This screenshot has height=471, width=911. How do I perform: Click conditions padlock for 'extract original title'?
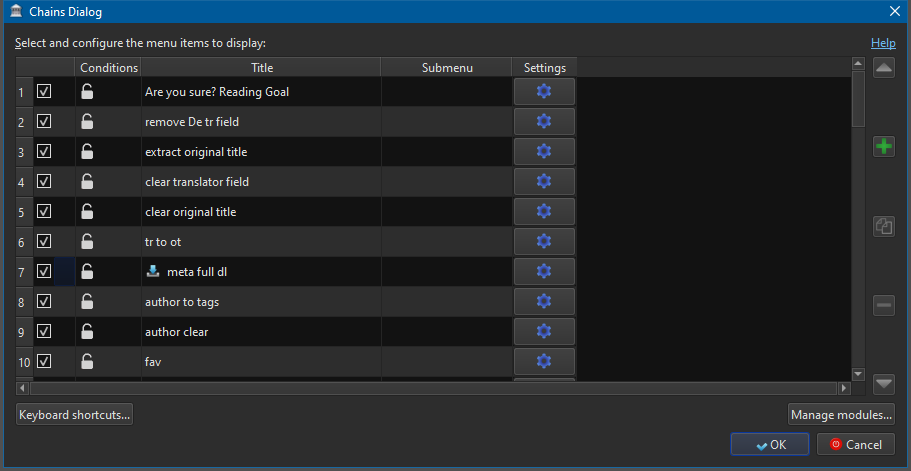click(87, 152)
